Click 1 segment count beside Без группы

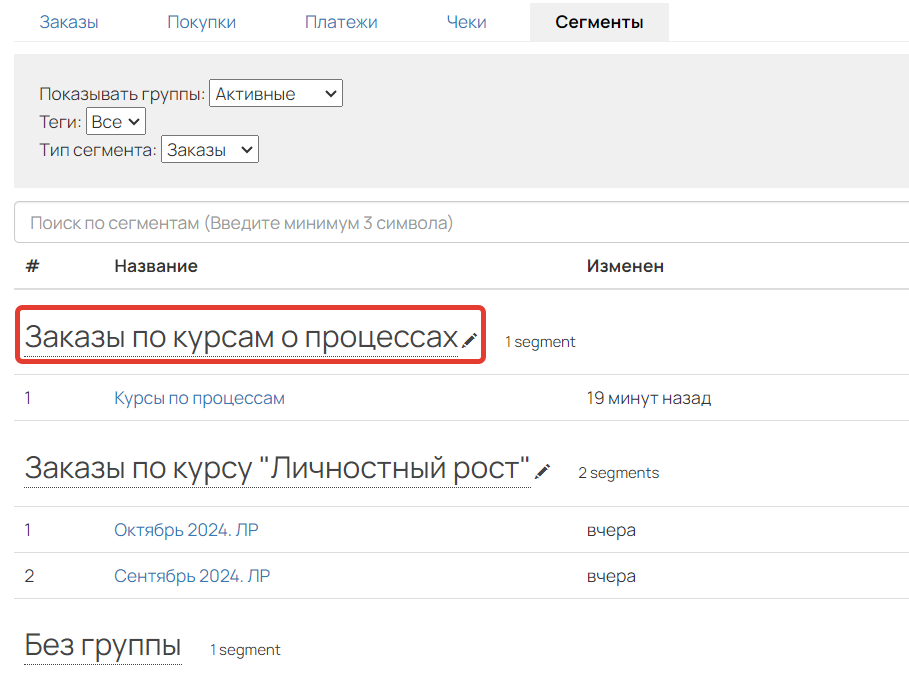click(x=245, y=650)
